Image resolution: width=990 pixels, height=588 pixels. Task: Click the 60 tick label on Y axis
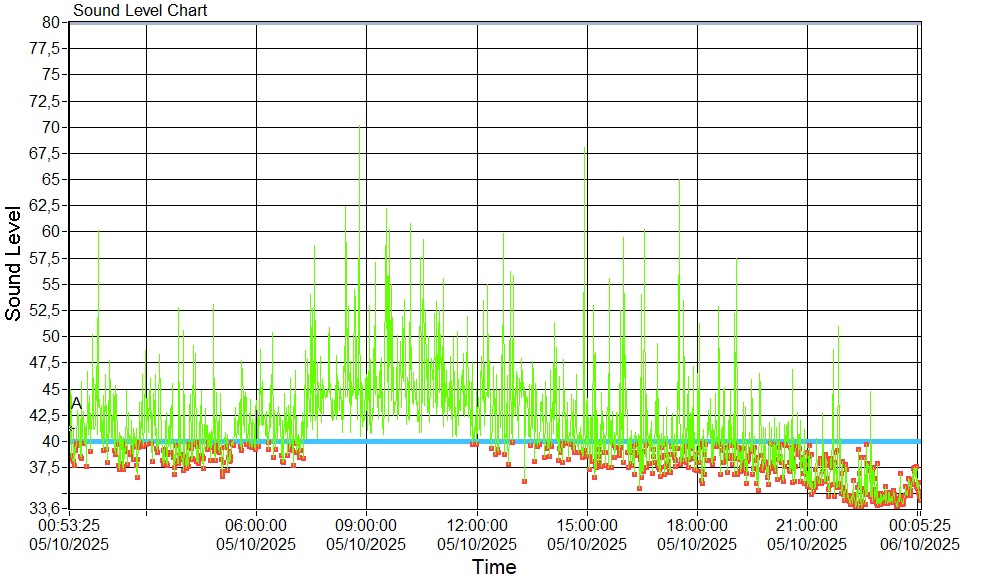click(52, 231)
